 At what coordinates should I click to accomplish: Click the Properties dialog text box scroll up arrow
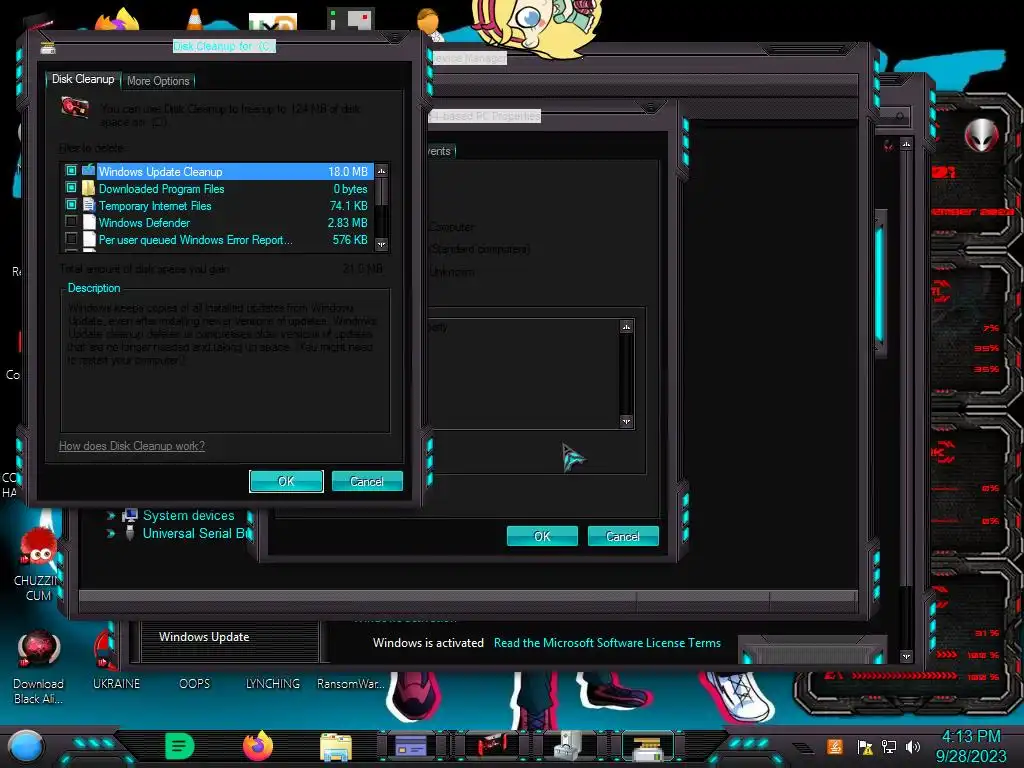pos(626,327)
